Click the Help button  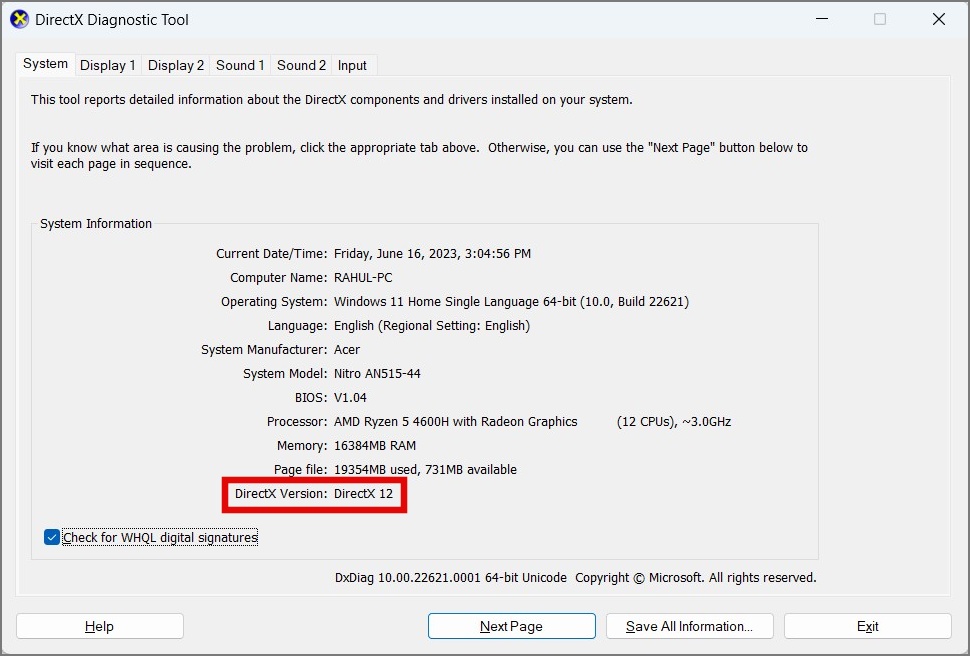coord(100,626)
